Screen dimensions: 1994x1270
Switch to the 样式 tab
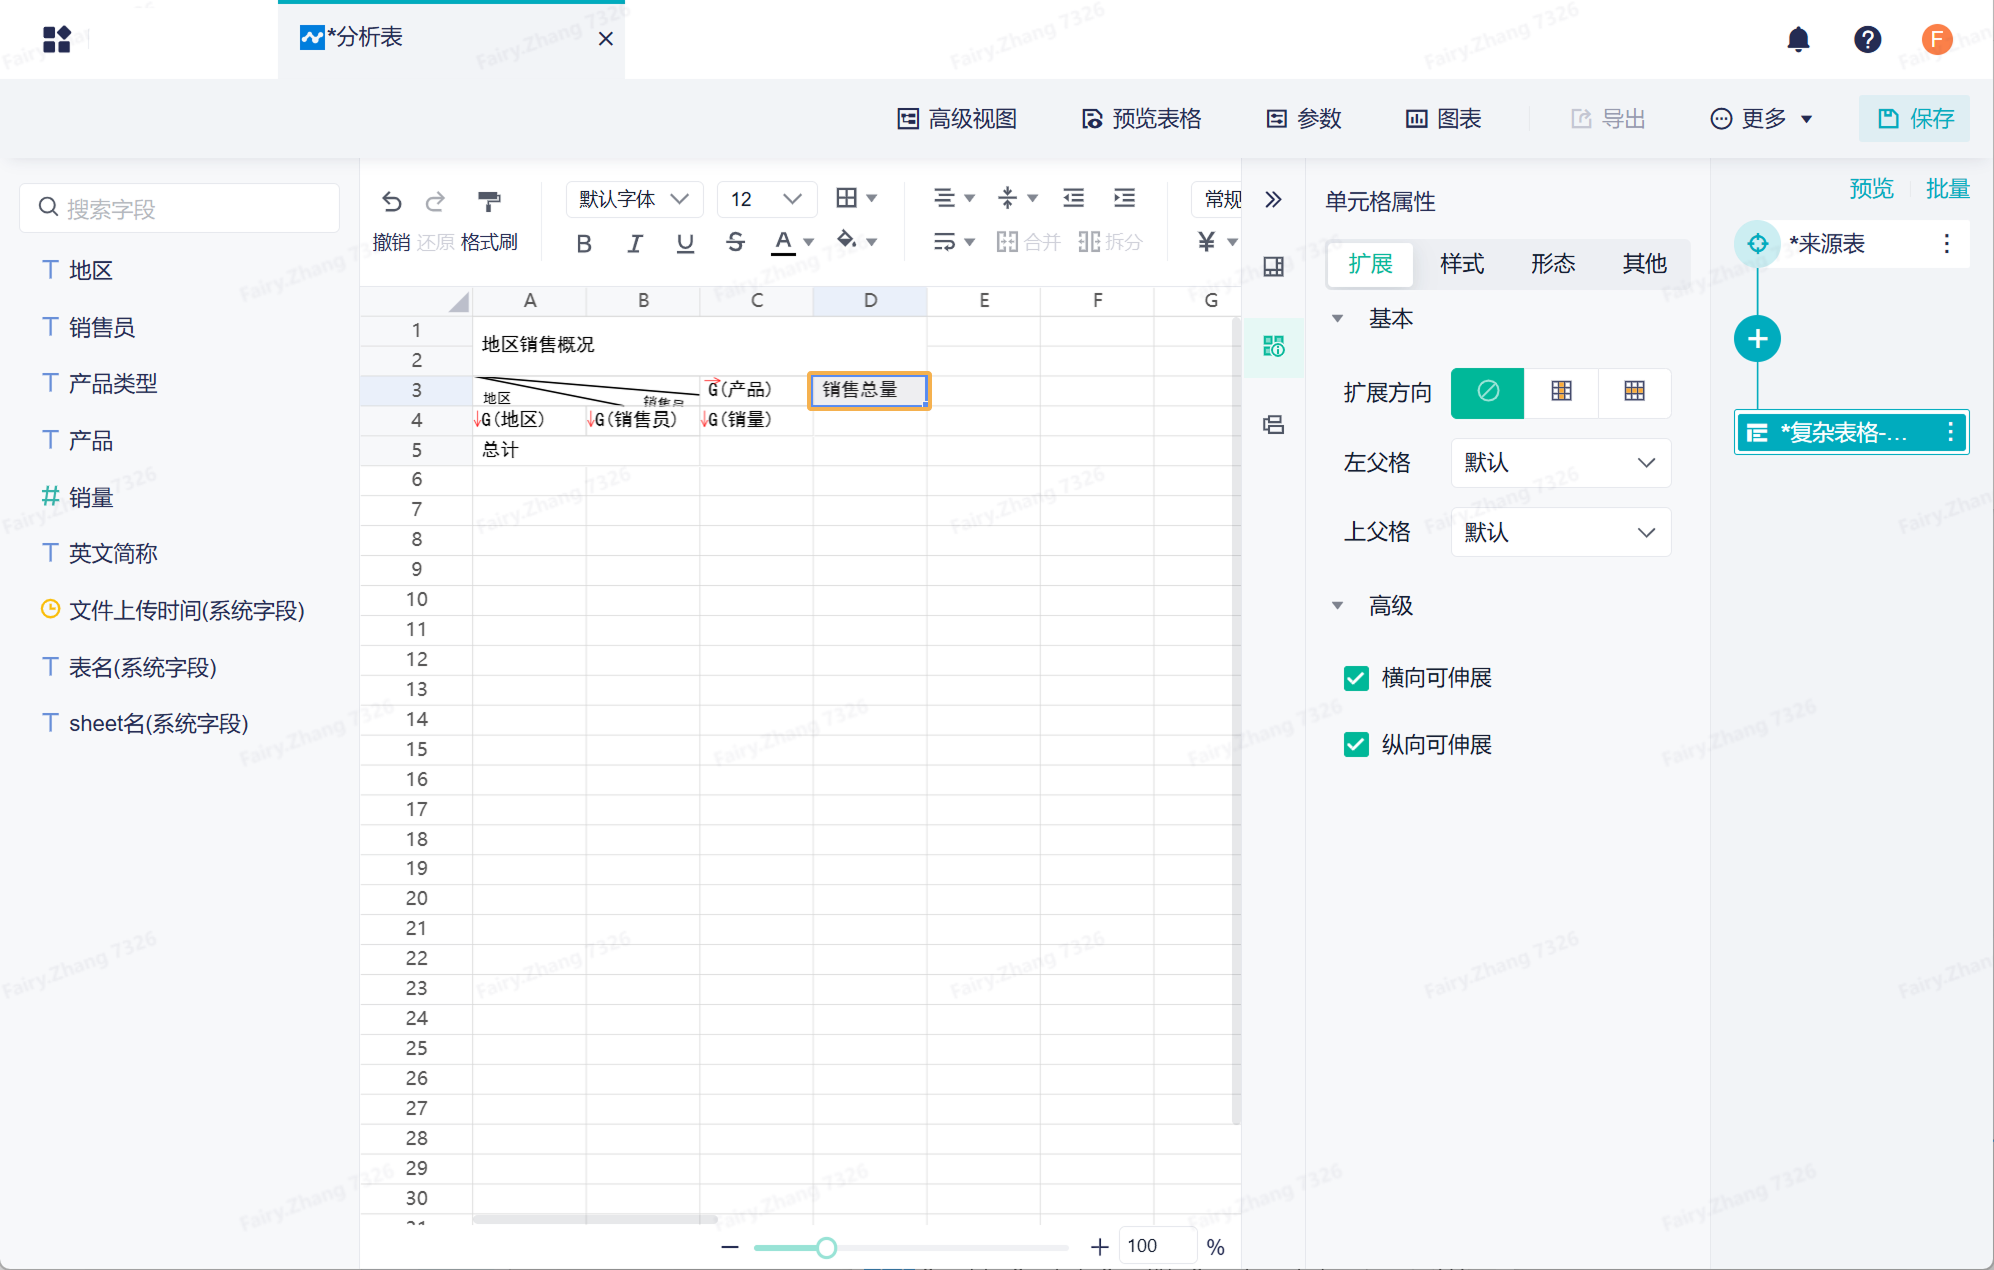(x=1461, y=264)
